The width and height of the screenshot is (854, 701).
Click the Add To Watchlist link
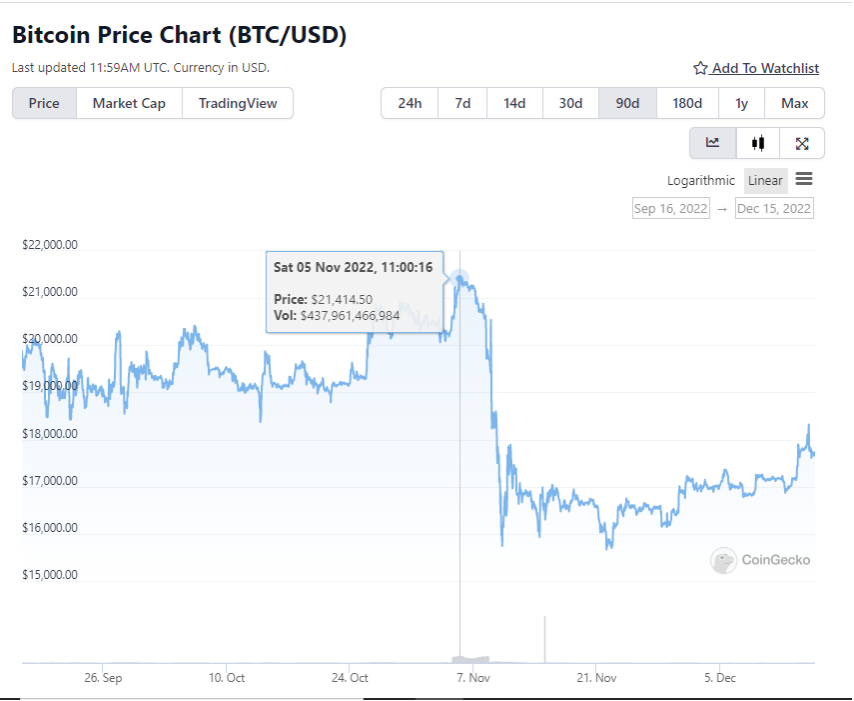click(x=765, y=68)
